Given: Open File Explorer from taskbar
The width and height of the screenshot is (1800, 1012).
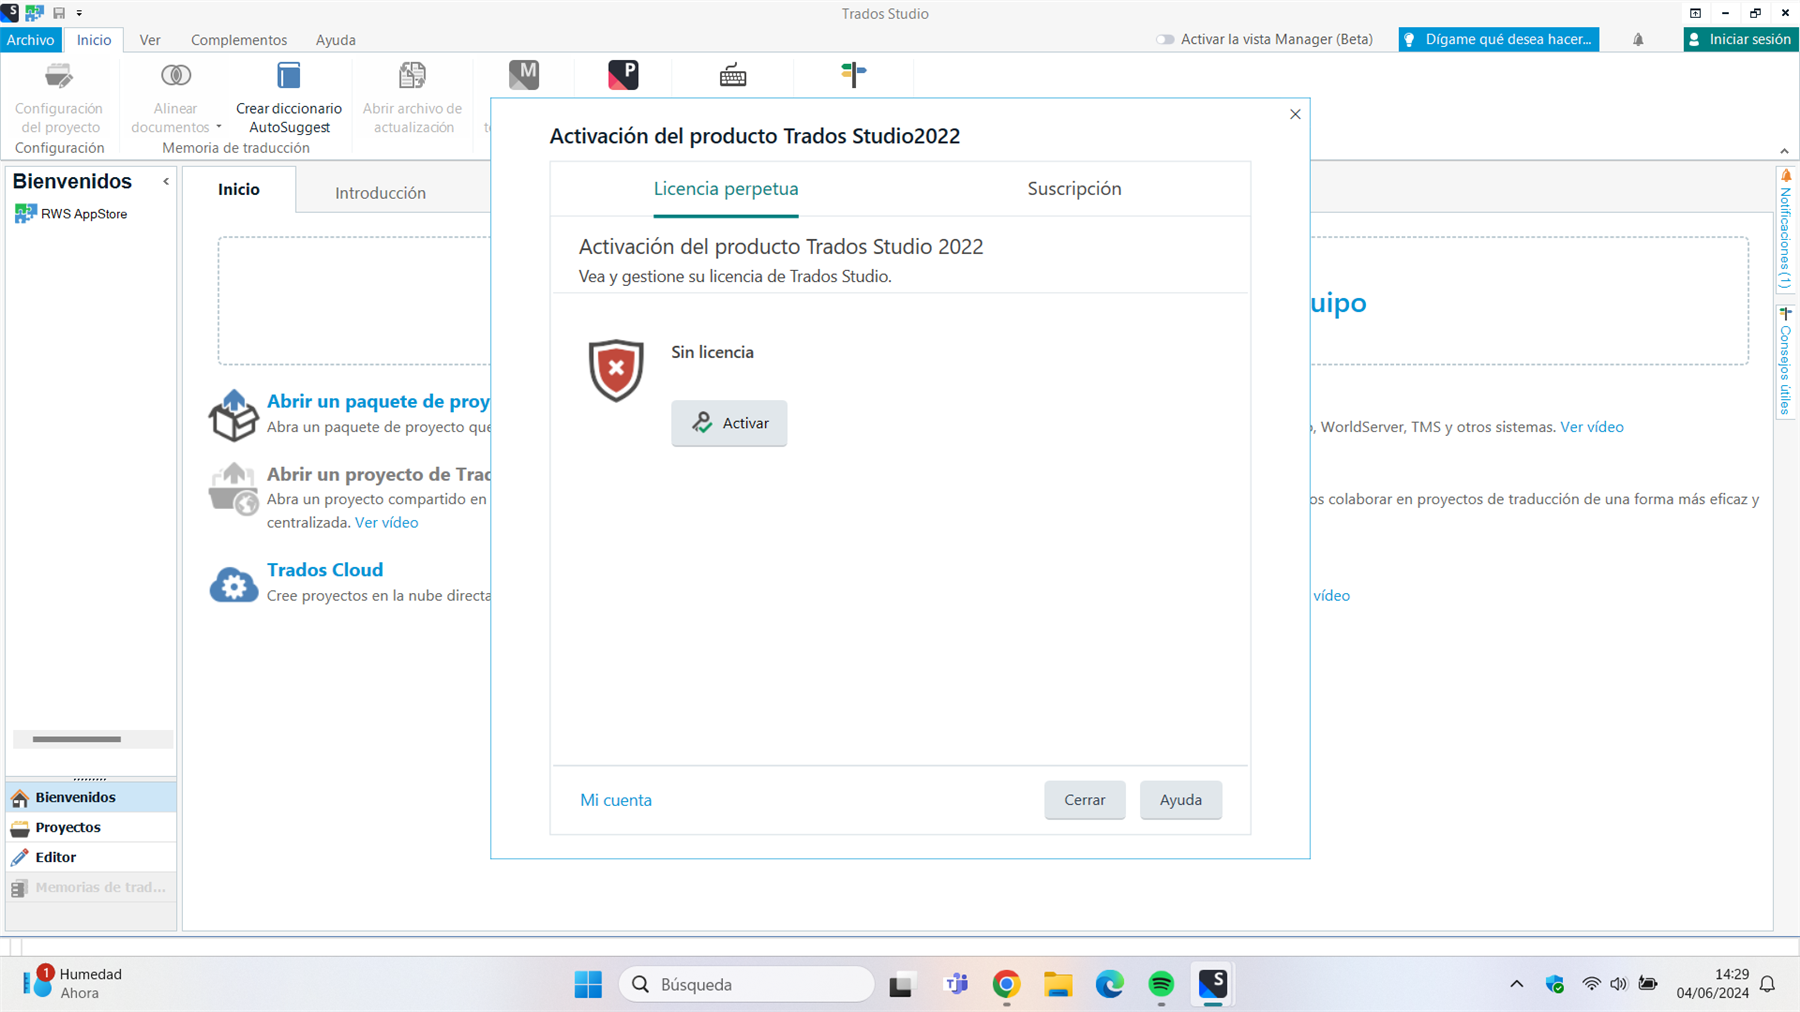Looking at the screenshot, I should 1058,985.
